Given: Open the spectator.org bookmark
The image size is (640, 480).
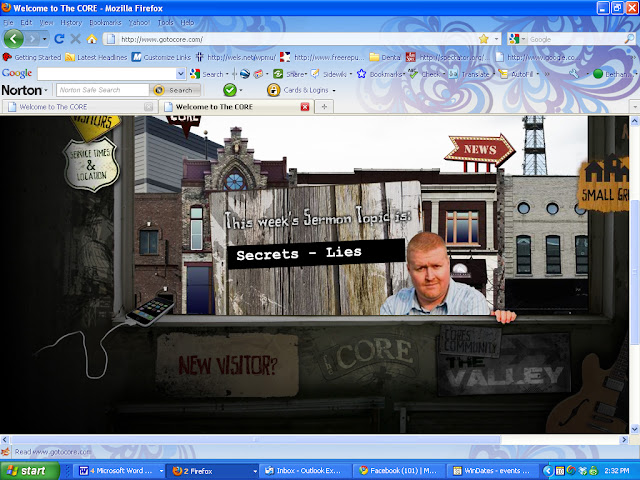Looking at the screenshot, I should pos(448,57).
